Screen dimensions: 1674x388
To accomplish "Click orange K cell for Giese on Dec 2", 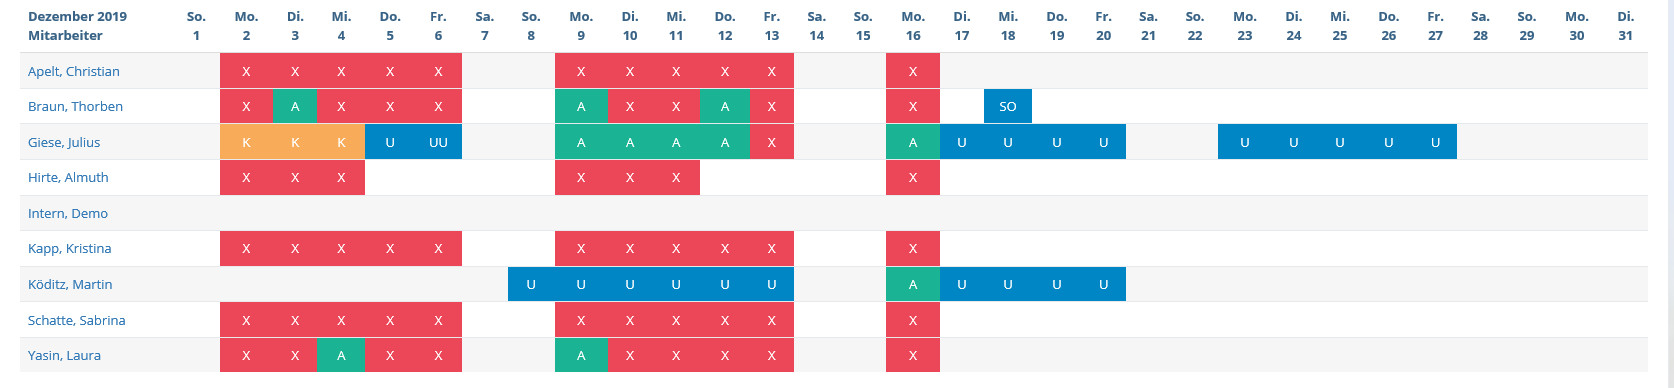I will click(246, 142).
